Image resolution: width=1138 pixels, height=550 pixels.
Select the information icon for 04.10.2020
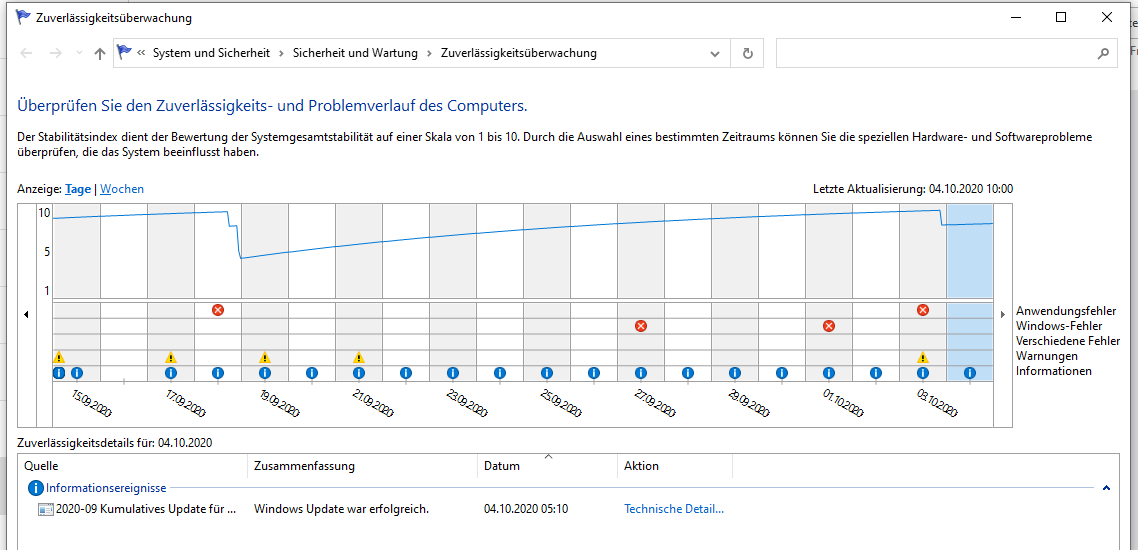pos(970,373)
